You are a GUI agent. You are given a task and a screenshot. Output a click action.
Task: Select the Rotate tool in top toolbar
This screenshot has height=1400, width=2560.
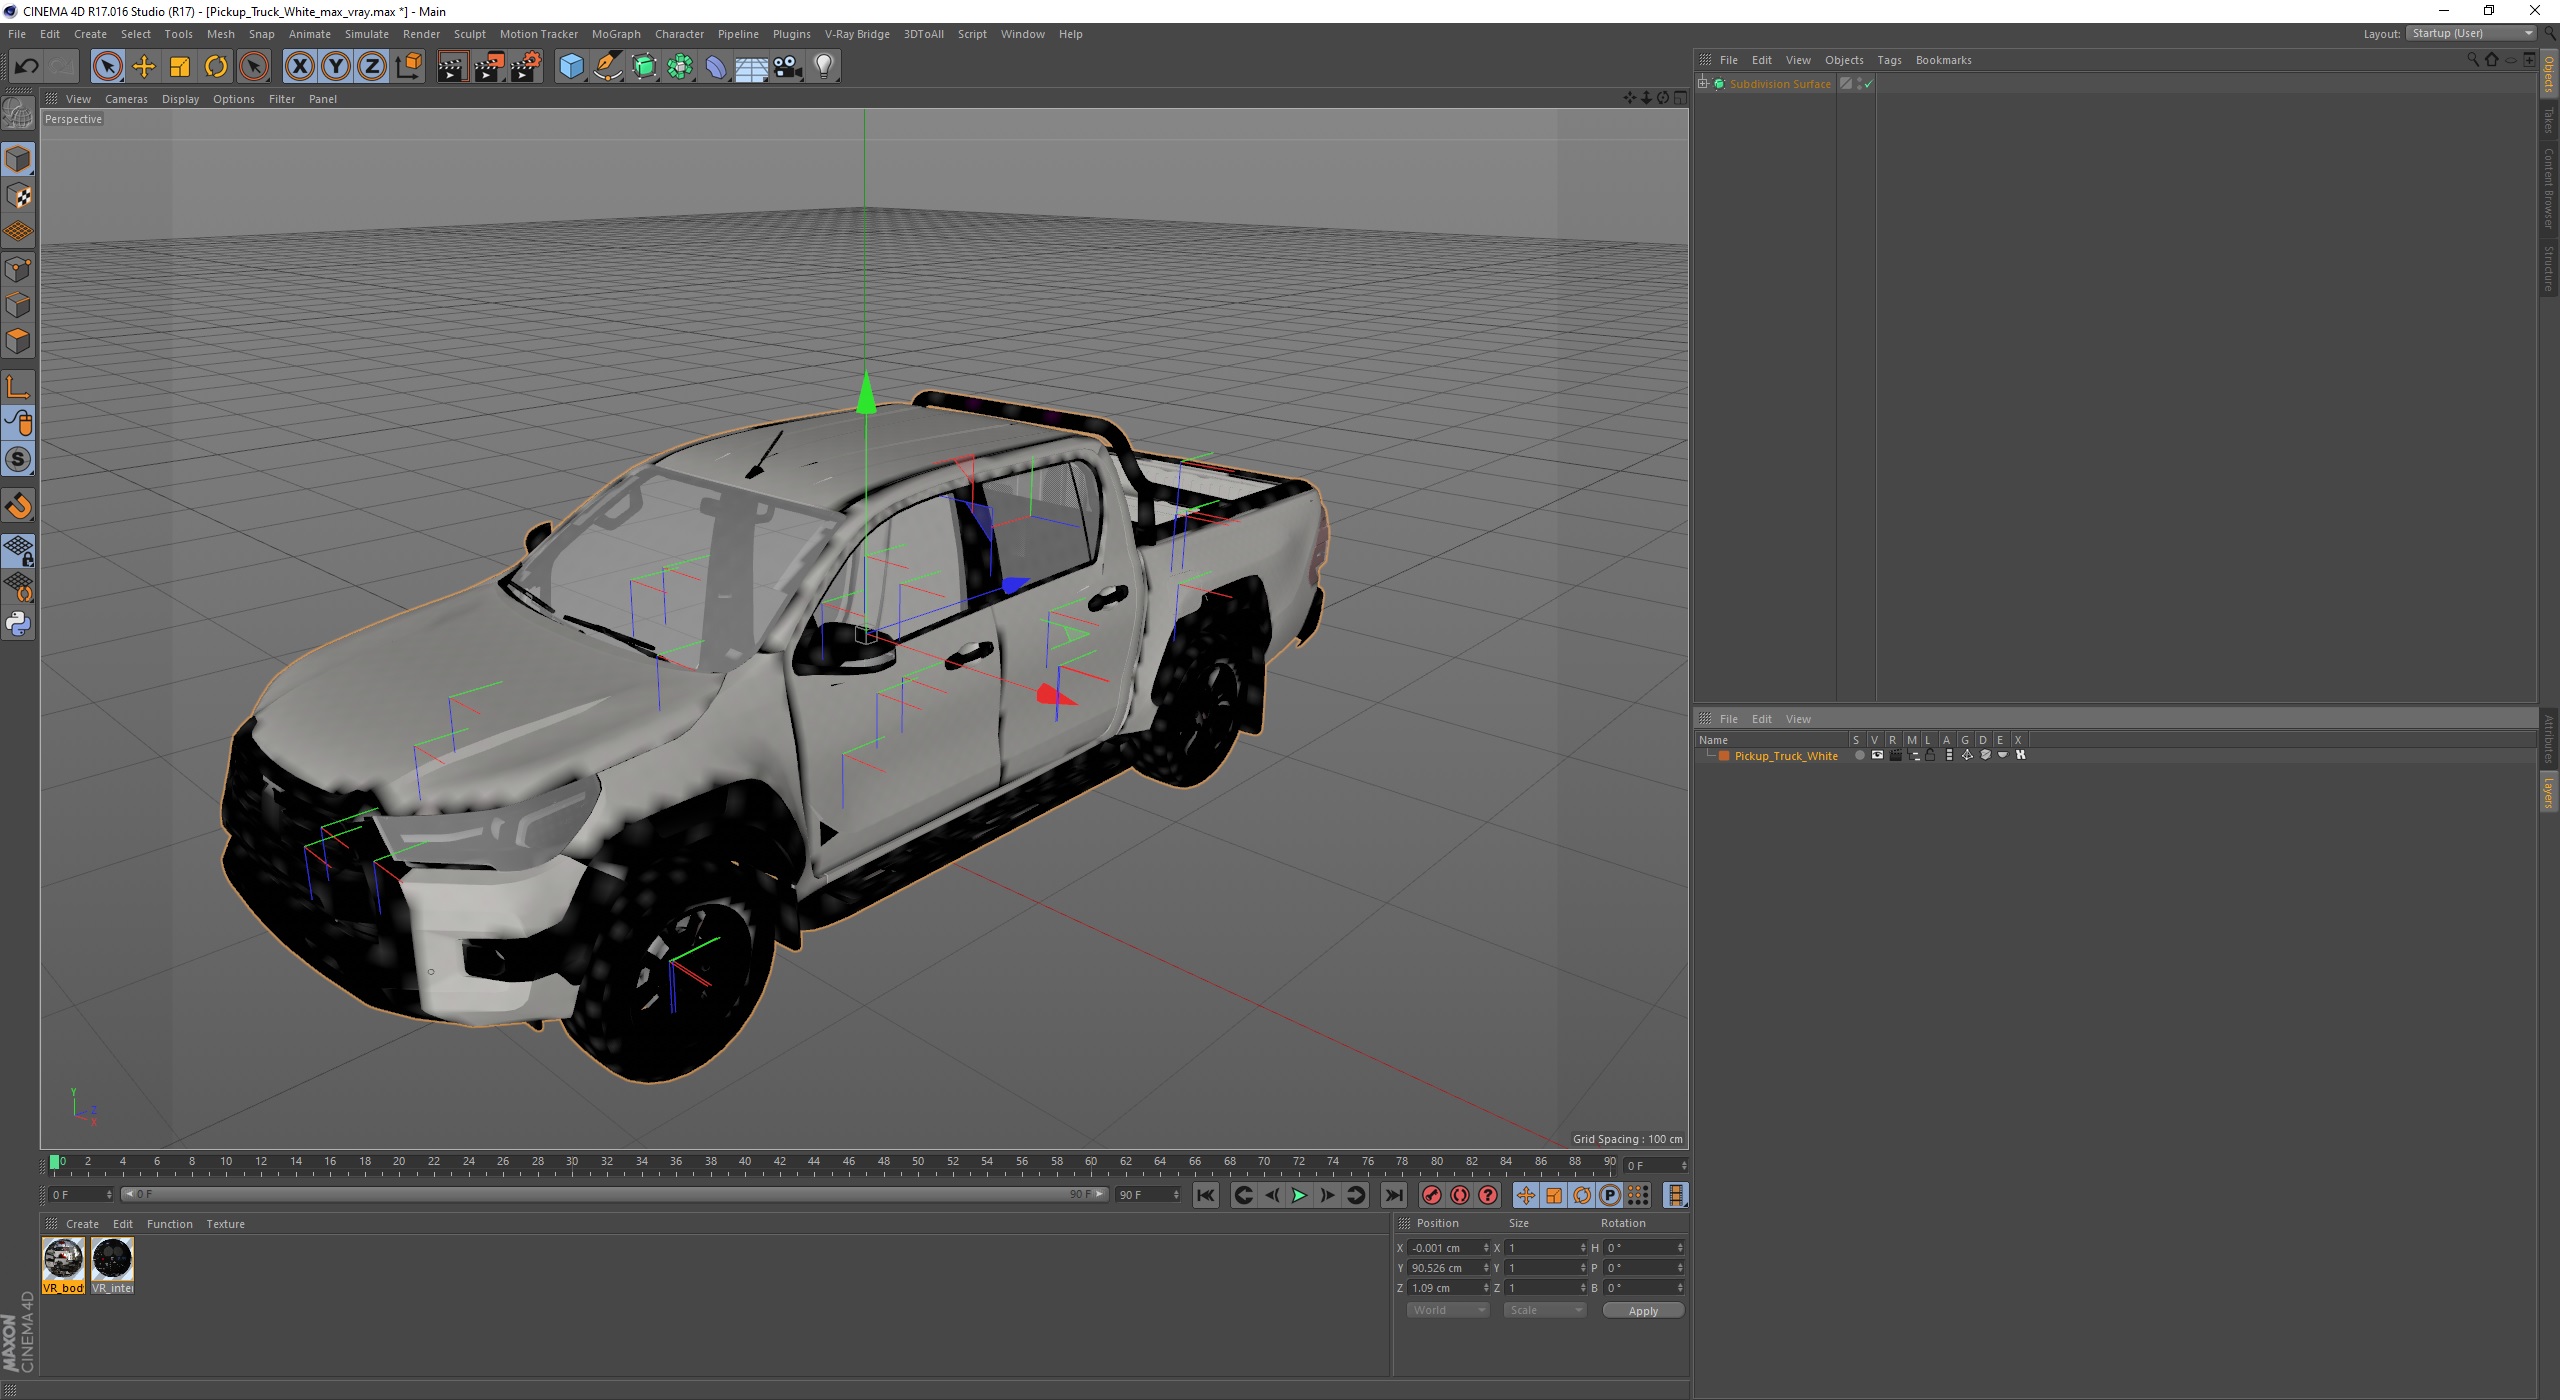(216, 67)
